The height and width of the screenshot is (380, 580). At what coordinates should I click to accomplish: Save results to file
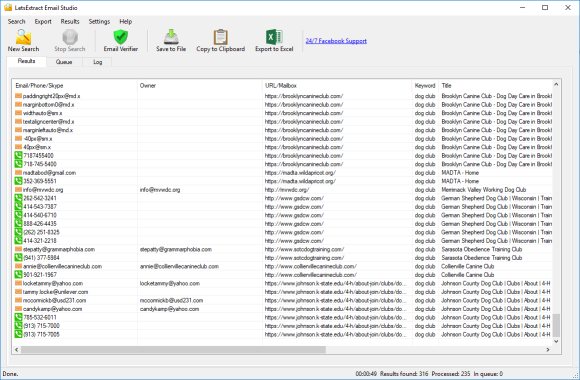(x=171, y=40)
